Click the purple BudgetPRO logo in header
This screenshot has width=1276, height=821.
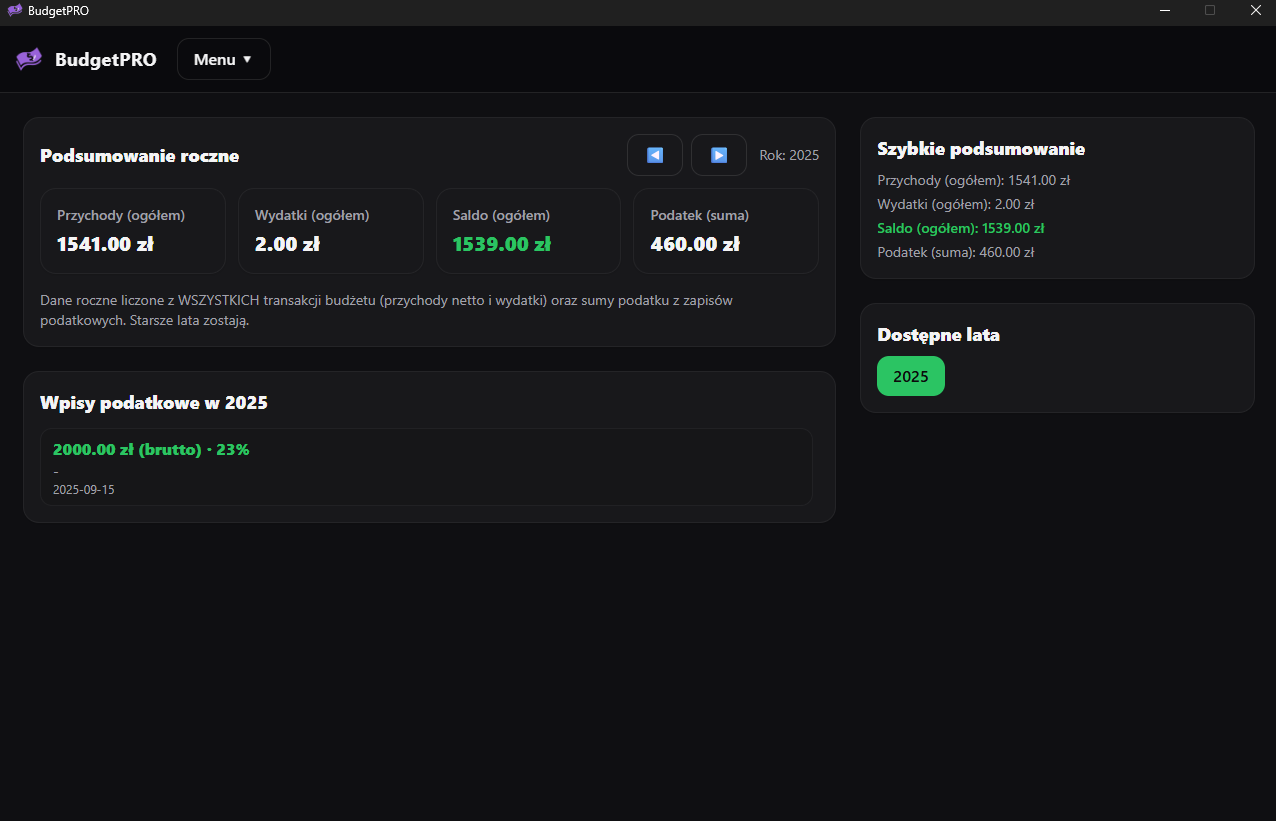[x=29, y=59]
